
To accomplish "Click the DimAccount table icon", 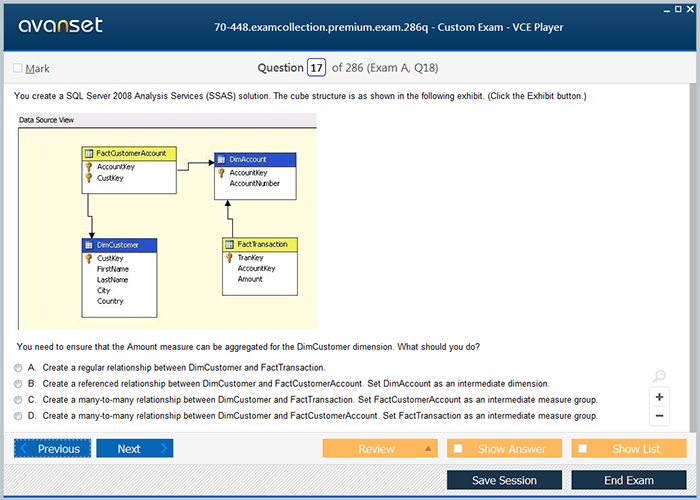I will pos(221,160).
